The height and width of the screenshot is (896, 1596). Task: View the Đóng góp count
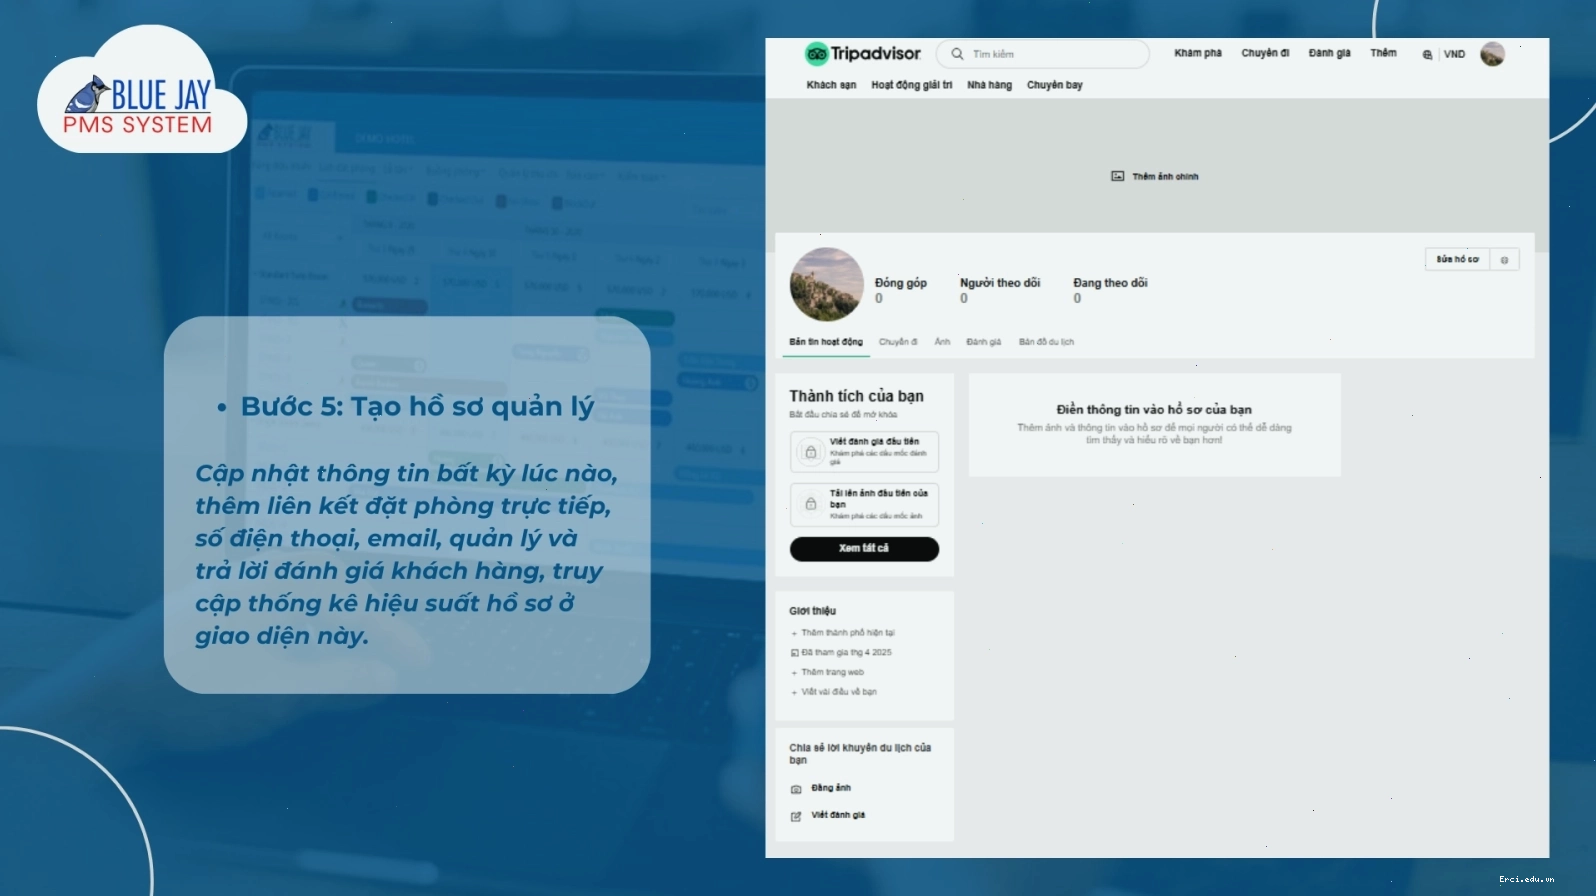click(x=900, y=290)
